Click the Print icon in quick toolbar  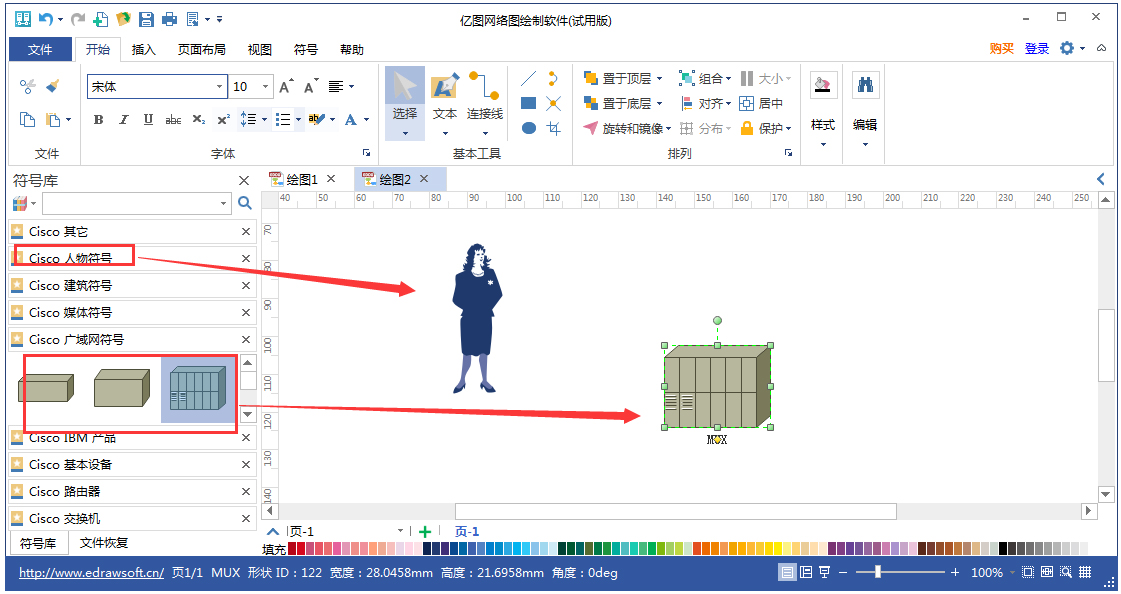(169, 19)
